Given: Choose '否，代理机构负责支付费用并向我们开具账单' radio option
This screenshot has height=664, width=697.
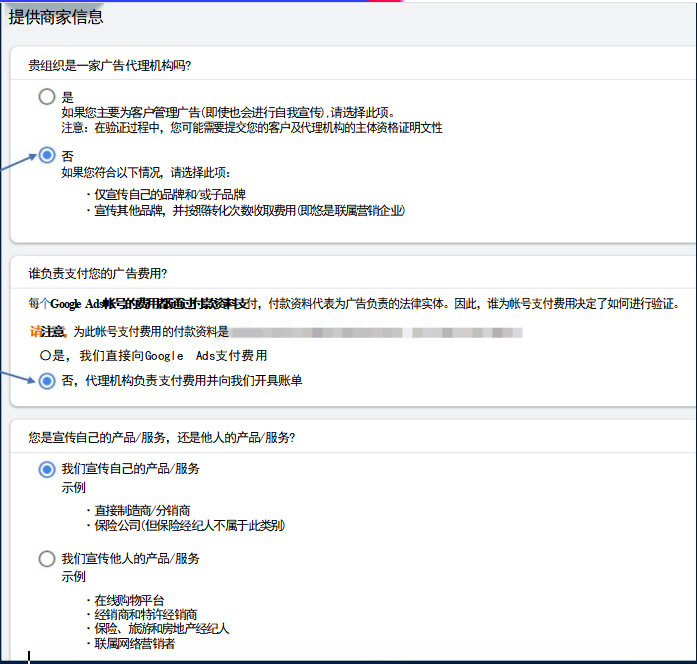Looking at the screenshot, I should [x=47, y=381].
